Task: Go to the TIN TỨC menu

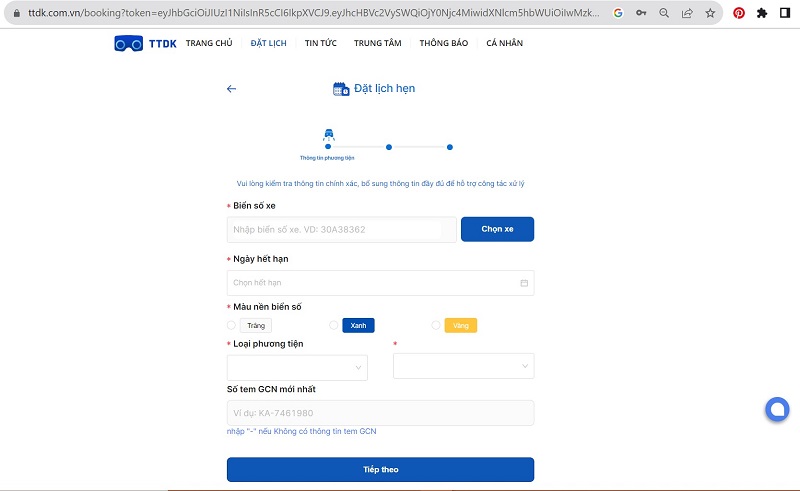Action: (x=320, y=43)
